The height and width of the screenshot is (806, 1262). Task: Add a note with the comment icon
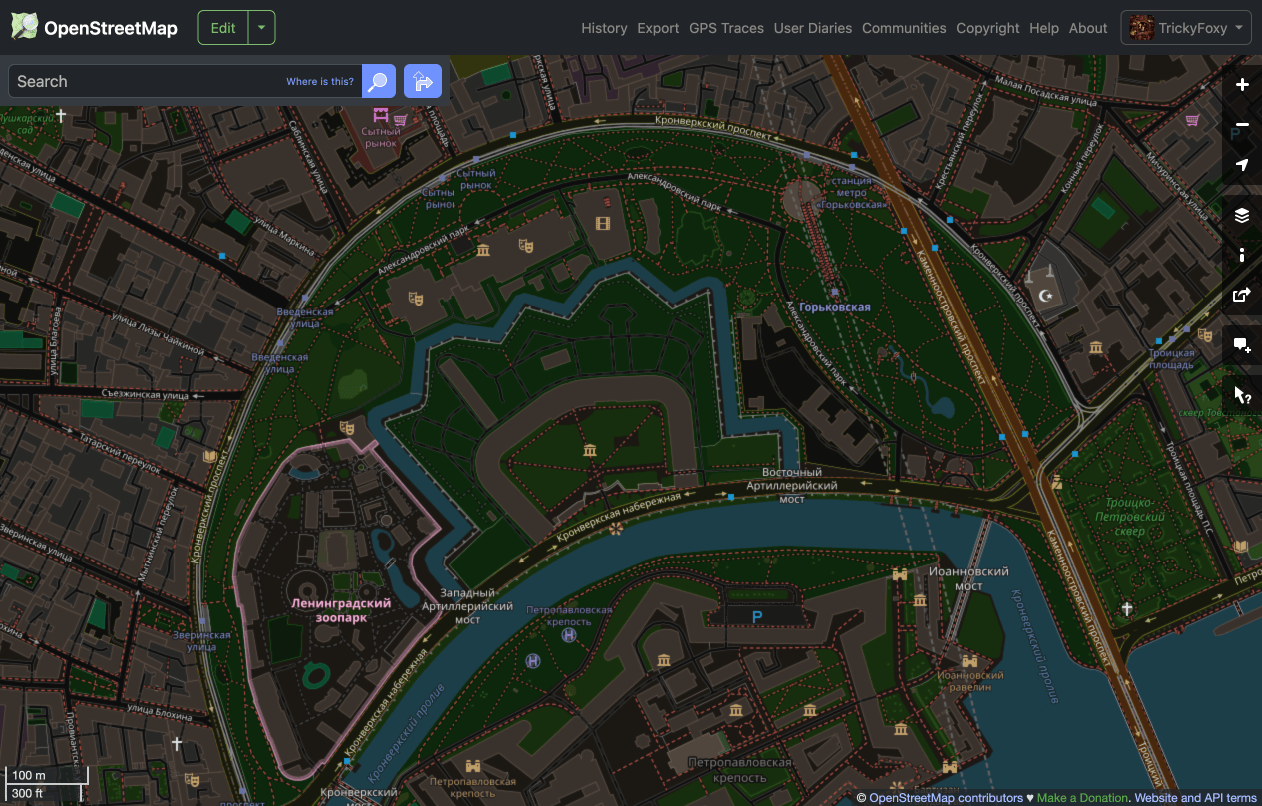click(1242, 345)
